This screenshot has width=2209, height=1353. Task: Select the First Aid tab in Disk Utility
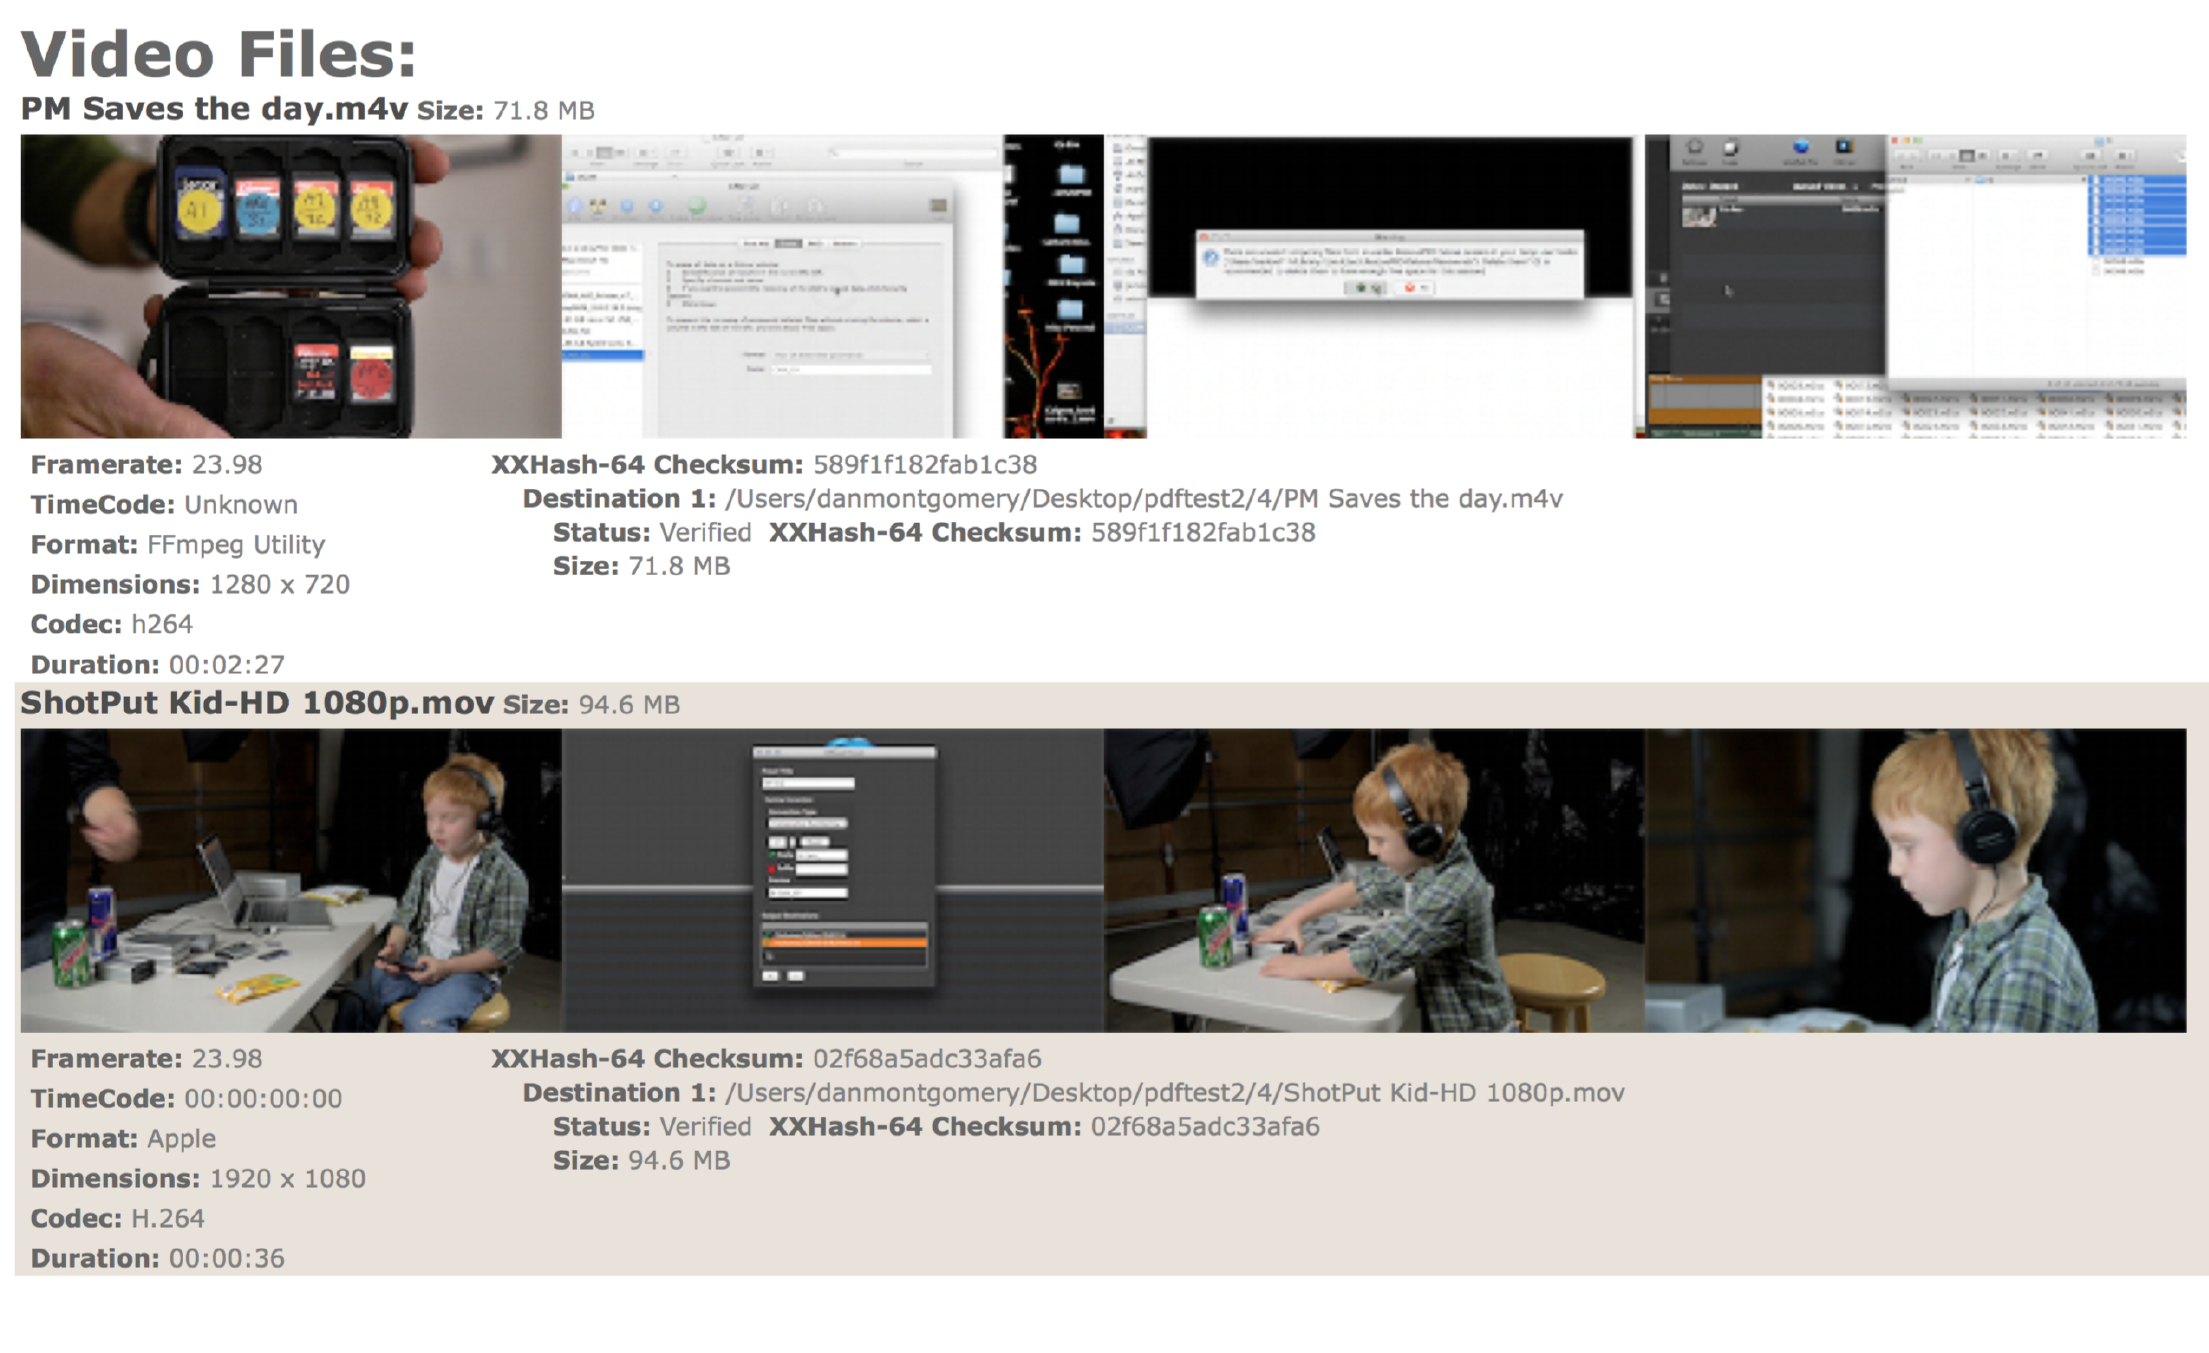756,244
